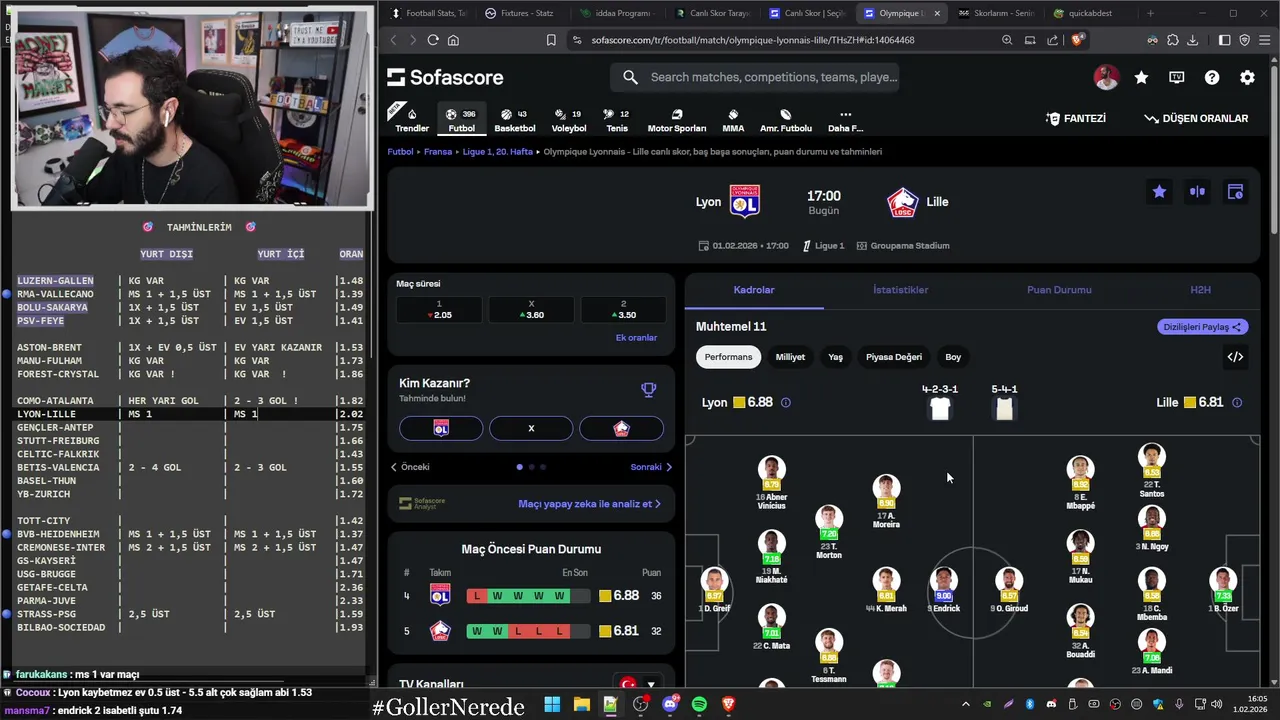
Task: Open Fransa breadcrumb link
Action: 438,152
